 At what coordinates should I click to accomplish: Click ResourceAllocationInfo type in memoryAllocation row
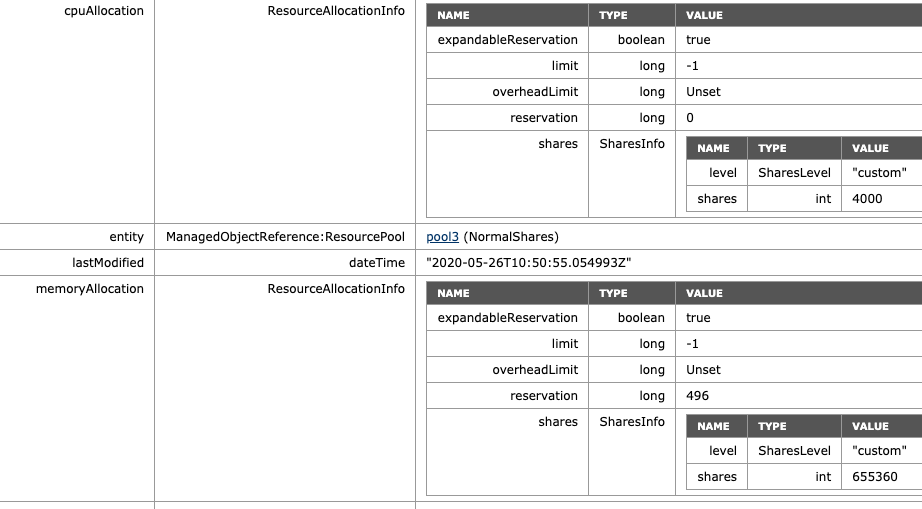coord(336,289)
